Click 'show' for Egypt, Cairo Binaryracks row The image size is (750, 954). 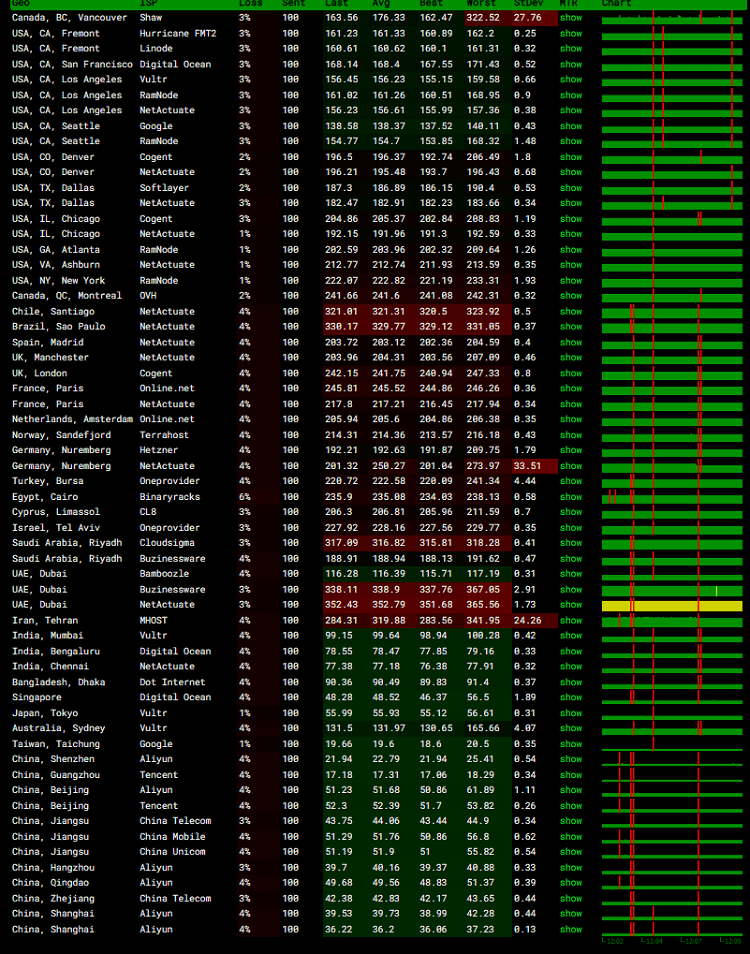pyautogui.click(x=571, y=497)
